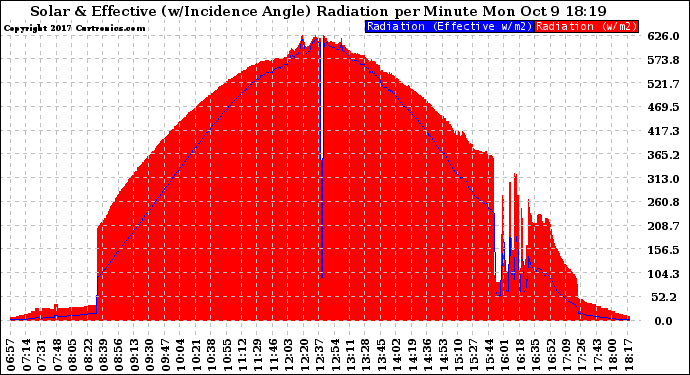Image resolution: width=690 pixels, height=375 pixels.
Task: Click the 16:35 time axis label
Action: (536, 355)
